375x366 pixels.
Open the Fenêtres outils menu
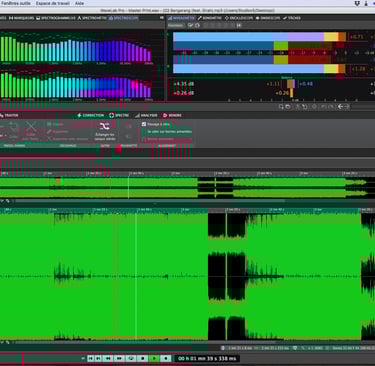tap(16, 3)
